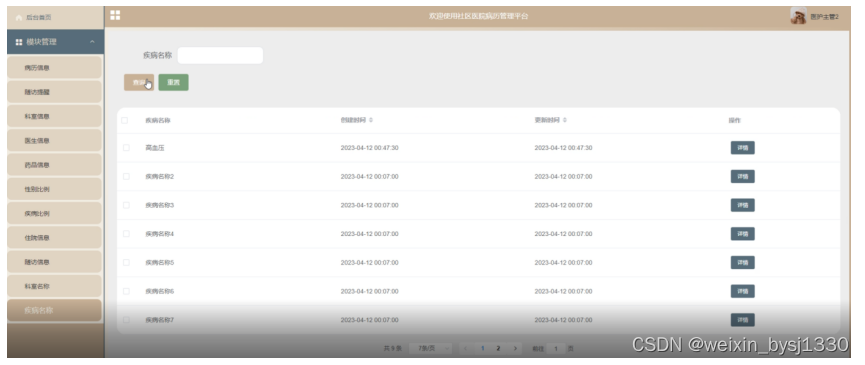
Task: Open 随访信息 in the sidebar
Action: [54, 262]
